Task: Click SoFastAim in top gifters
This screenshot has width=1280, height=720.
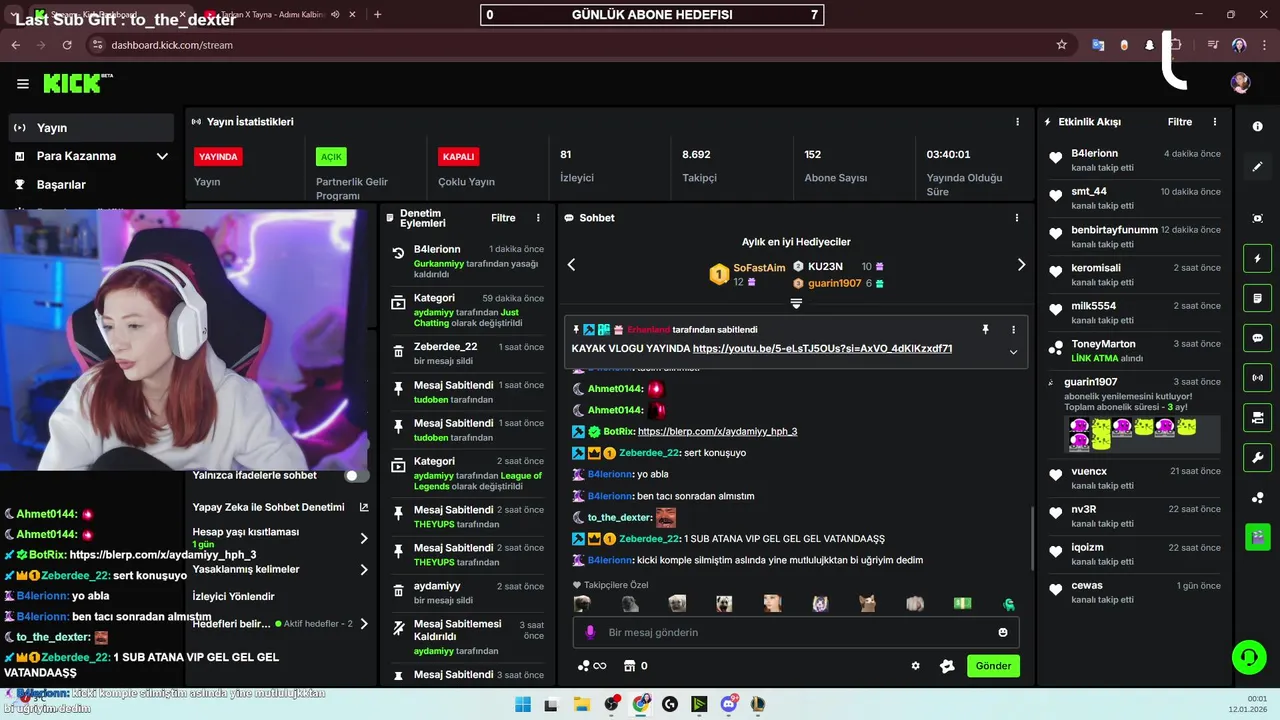Action: (759, 268)
